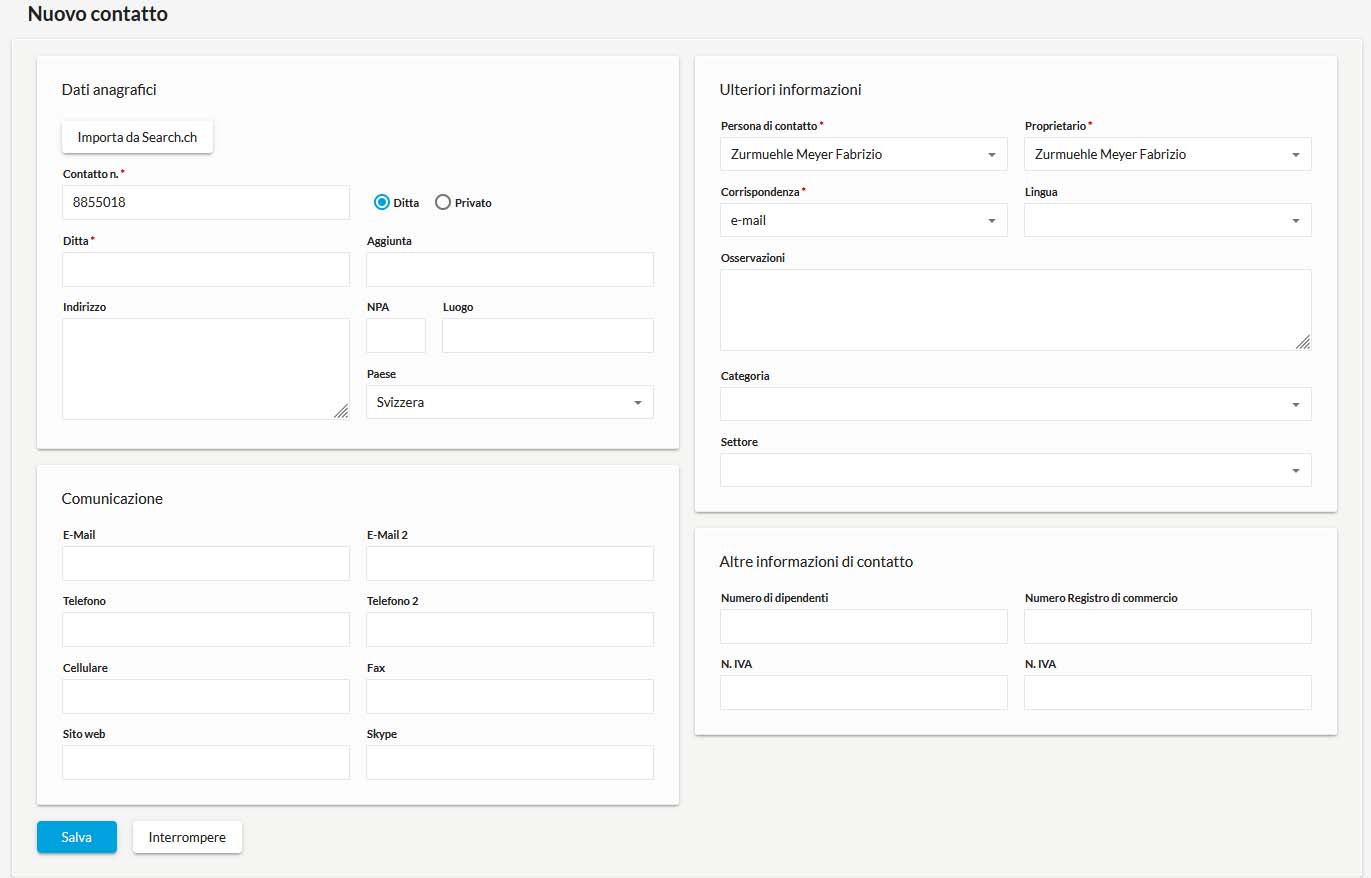Select the Ditta radio button
The image size is (1371, 878).
[381, 202]
